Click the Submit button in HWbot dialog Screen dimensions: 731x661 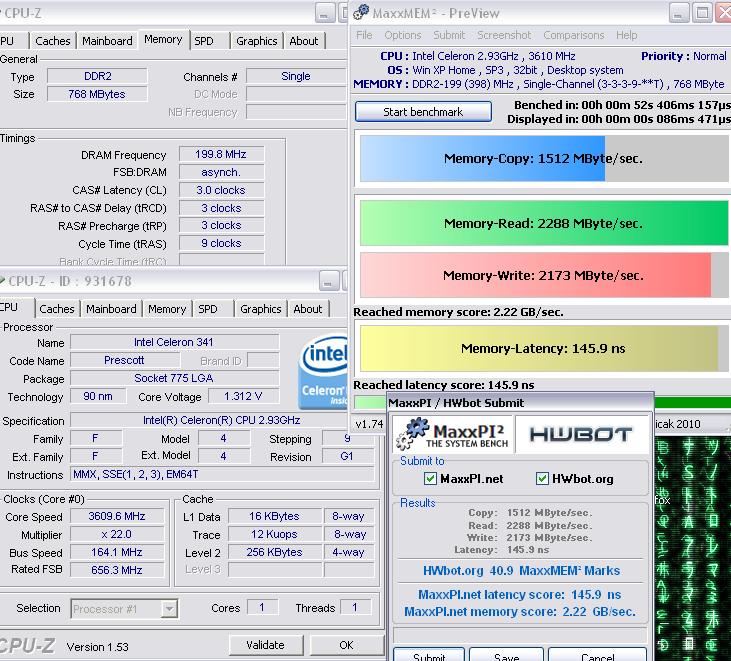(429, 655)
